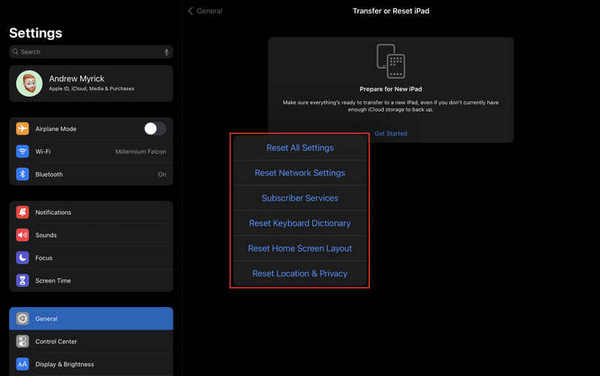Choose Reset Location & Privacy
The height and width of the screenshot is (376, 600).
(x=300, y=274)
